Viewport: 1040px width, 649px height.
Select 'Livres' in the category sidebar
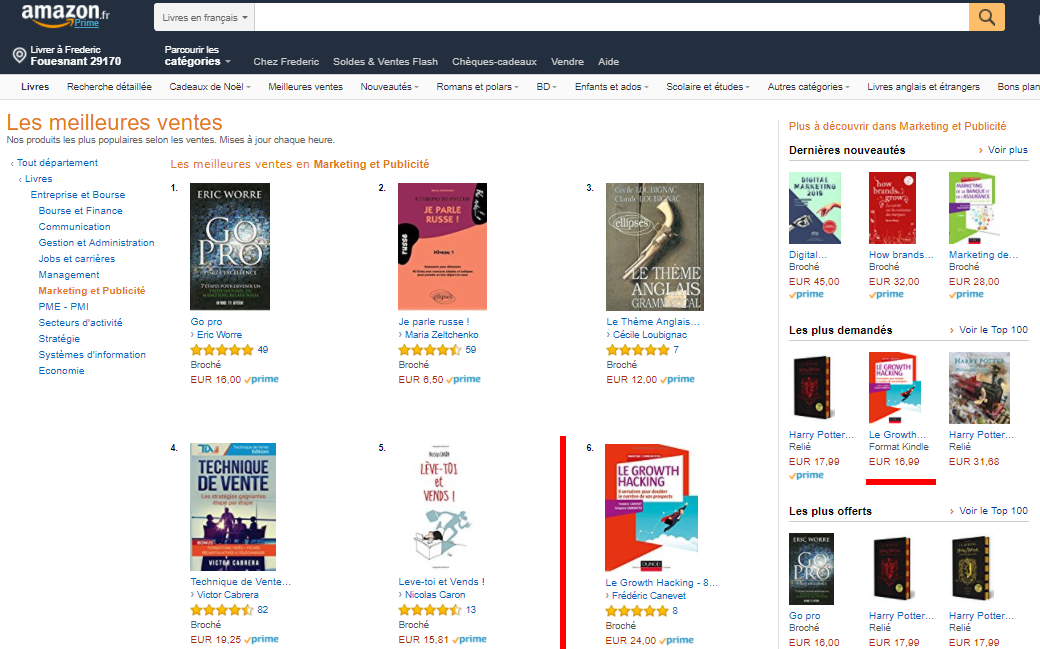coord(38,179)
